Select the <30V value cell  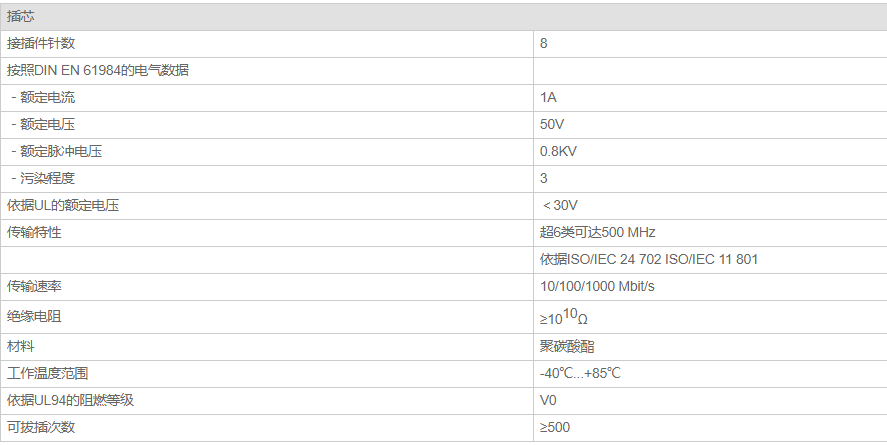point(560,205)
